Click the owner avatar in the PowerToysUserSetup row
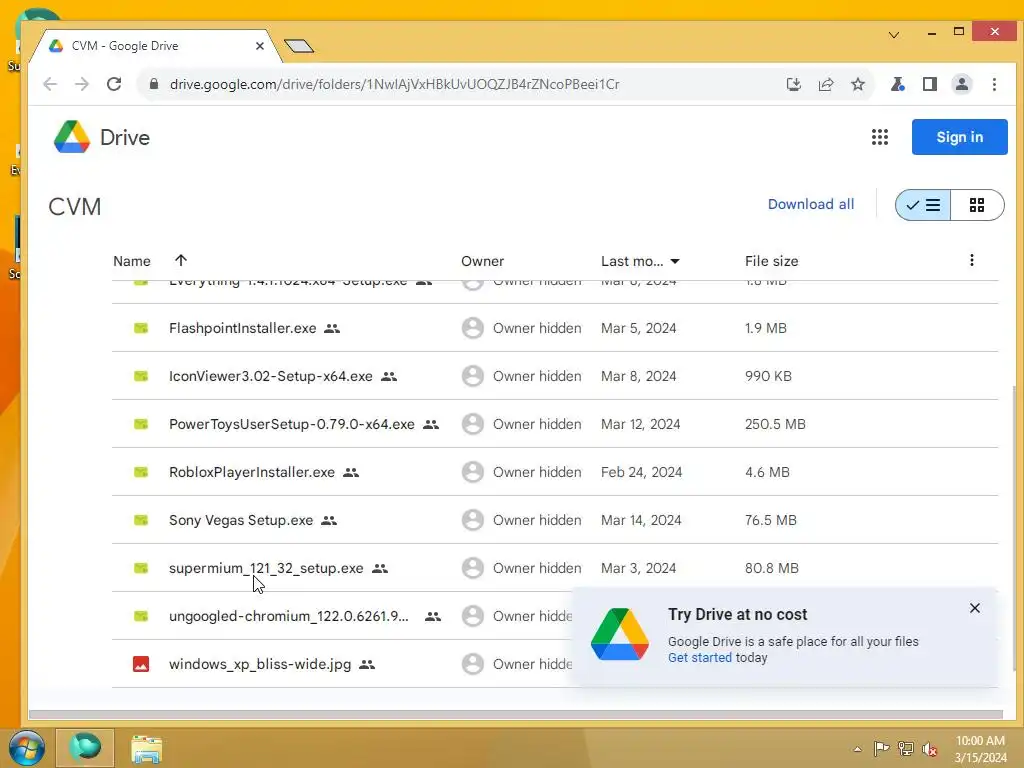The image size is (1024, 768). pos(473,424)
